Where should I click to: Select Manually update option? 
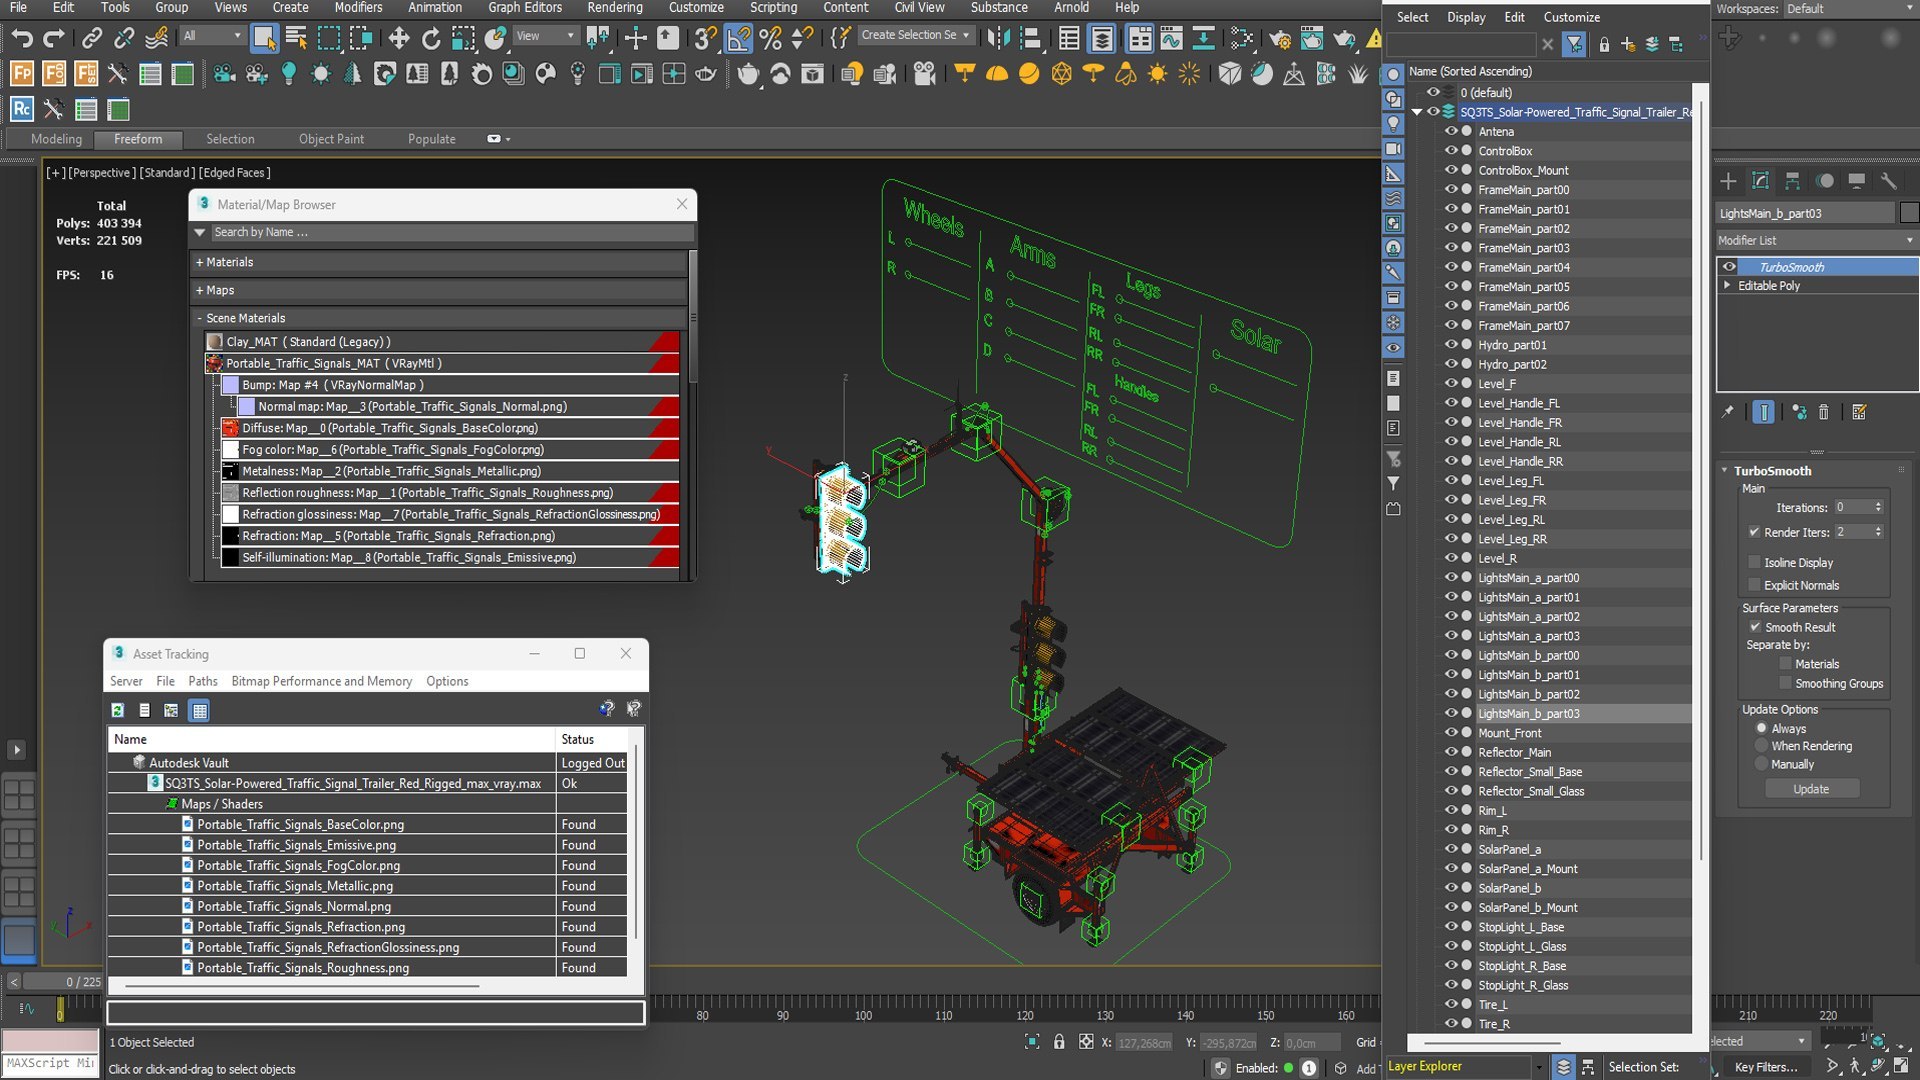coord(1762,764)
